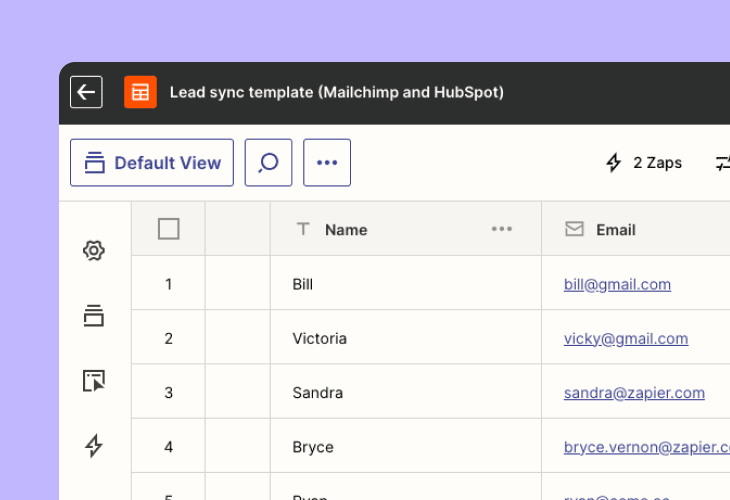
Task: Click the lightning icon beside 2 Zaps
Action: pos(614,162)
